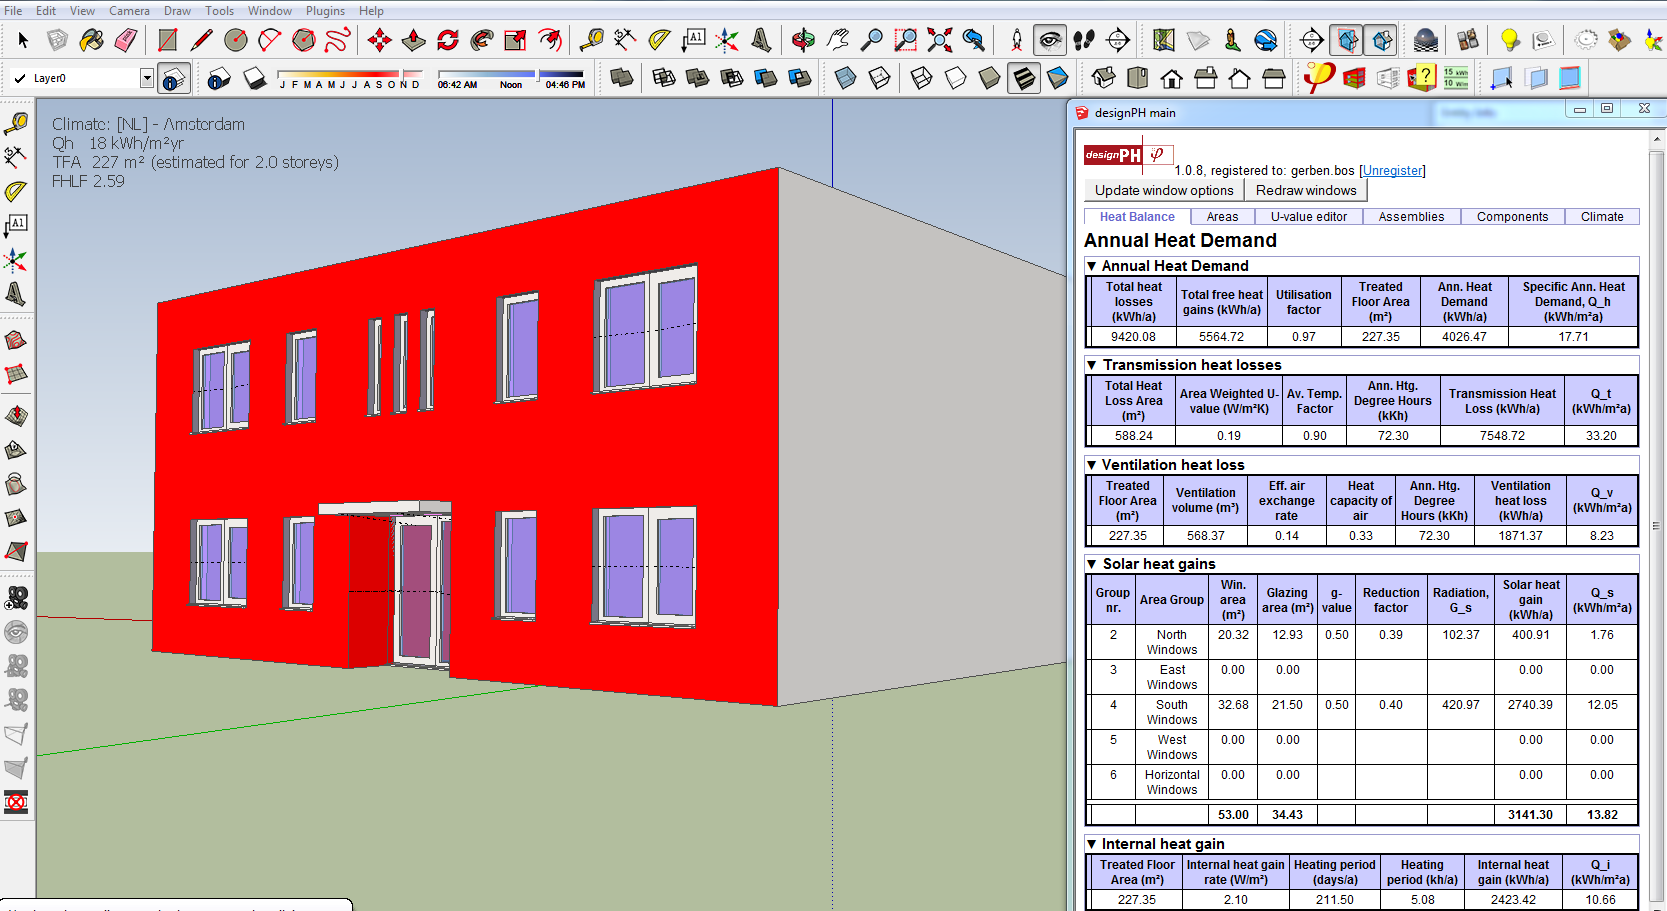Open the designPH logo tool
This screenshot has height=911, width=1667.
coord(1319,77)
